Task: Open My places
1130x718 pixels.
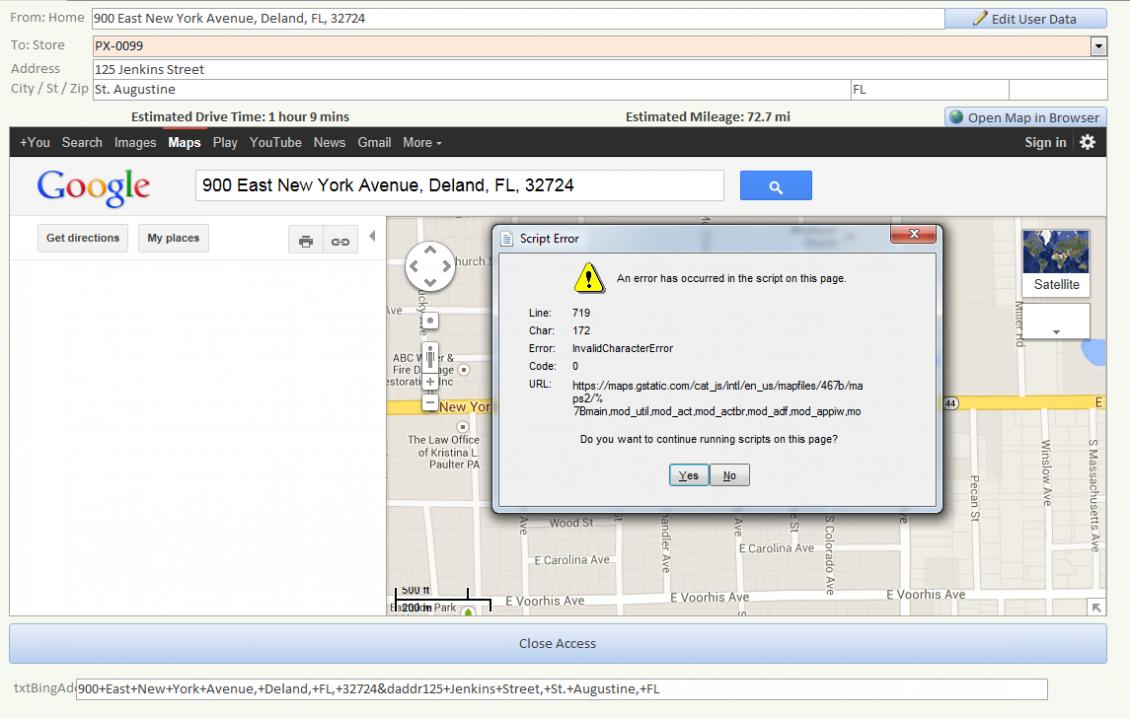Action: (x=173, y=238)
